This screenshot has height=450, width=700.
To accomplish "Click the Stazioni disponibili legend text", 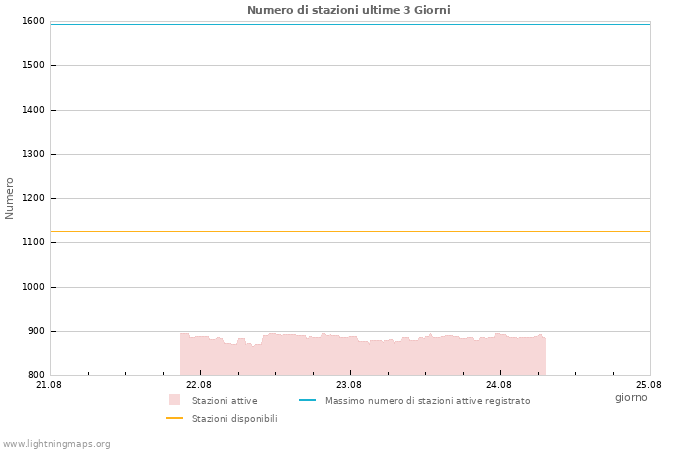I will (235, 418).
